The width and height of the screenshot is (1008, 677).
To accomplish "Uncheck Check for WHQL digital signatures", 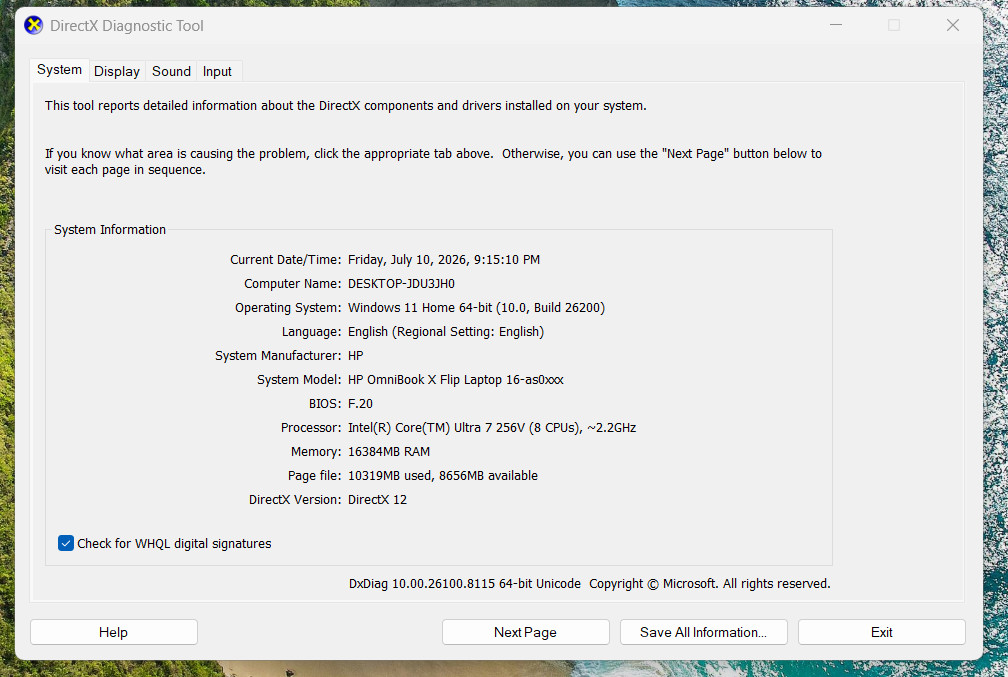I will pyautogui.click(x=66, y=543).
